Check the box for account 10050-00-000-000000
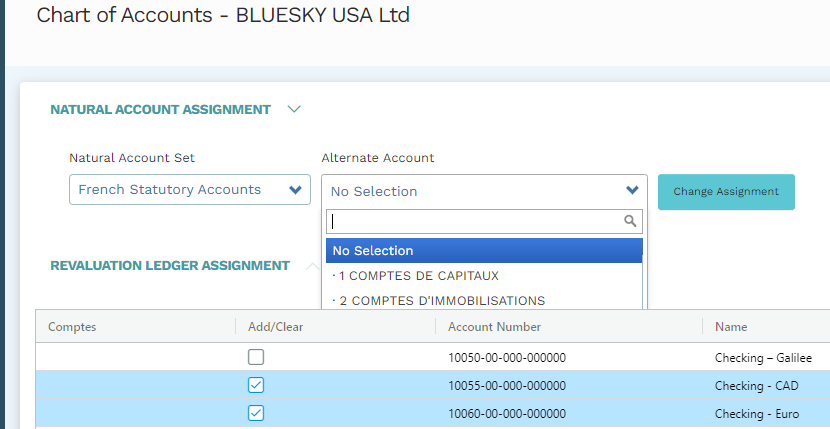The width and height of the screenshot is (830, 429). click(x=256, y=357)
